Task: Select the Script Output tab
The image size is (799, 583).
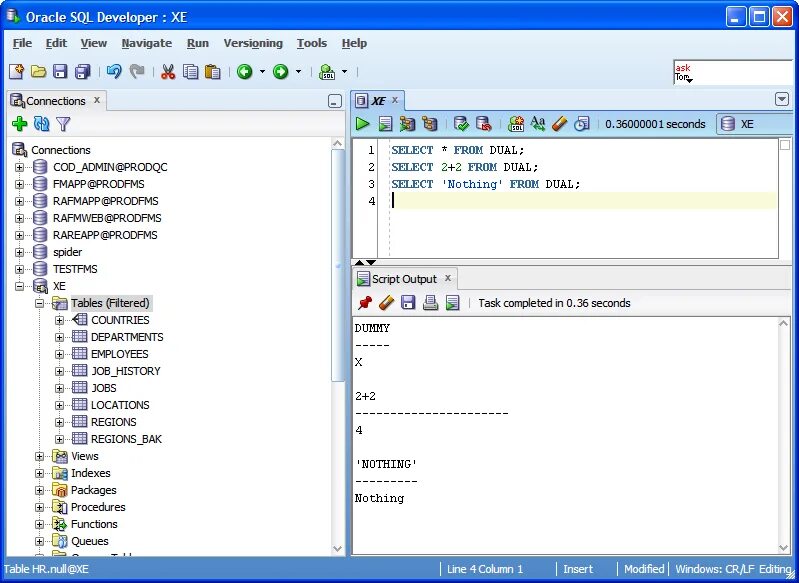Action: 404,279
